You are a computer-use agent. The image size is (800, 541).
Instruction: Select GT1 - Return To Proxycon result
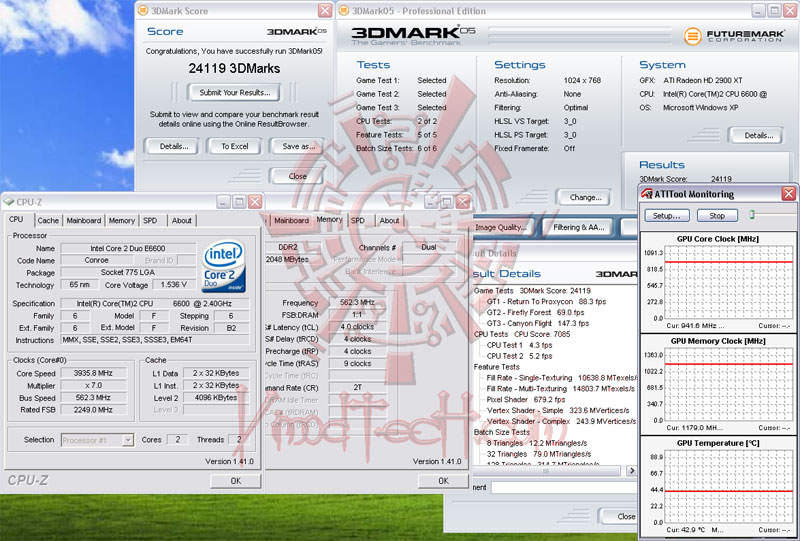pyautogui.click(x=546, y=302)
